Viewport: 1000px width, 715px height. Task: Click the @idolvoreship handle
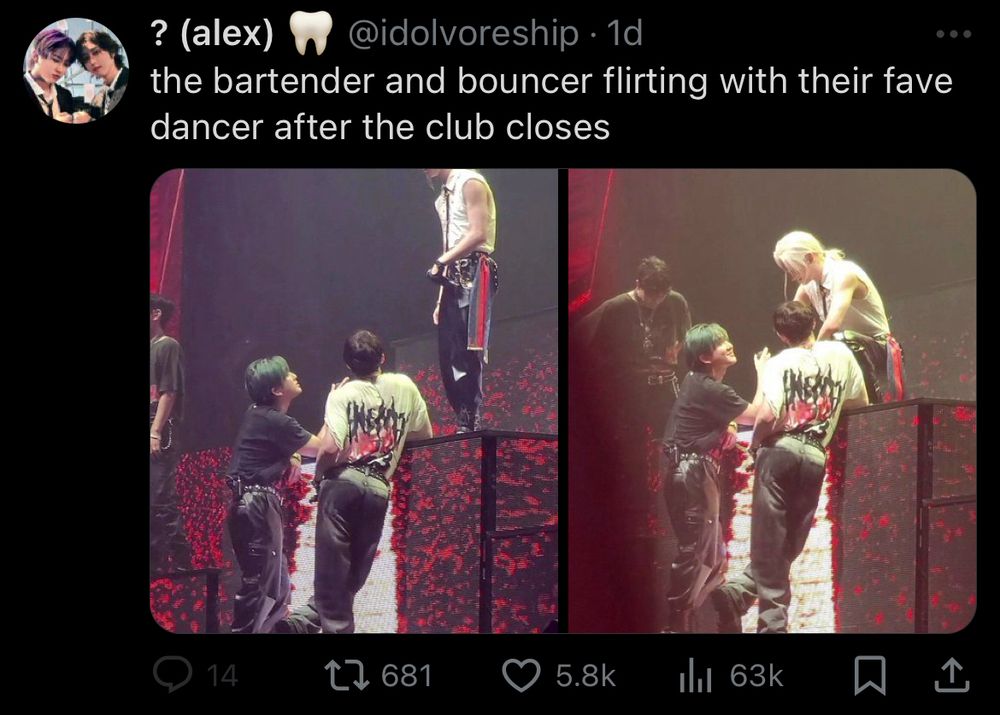[x=464, y=33]
